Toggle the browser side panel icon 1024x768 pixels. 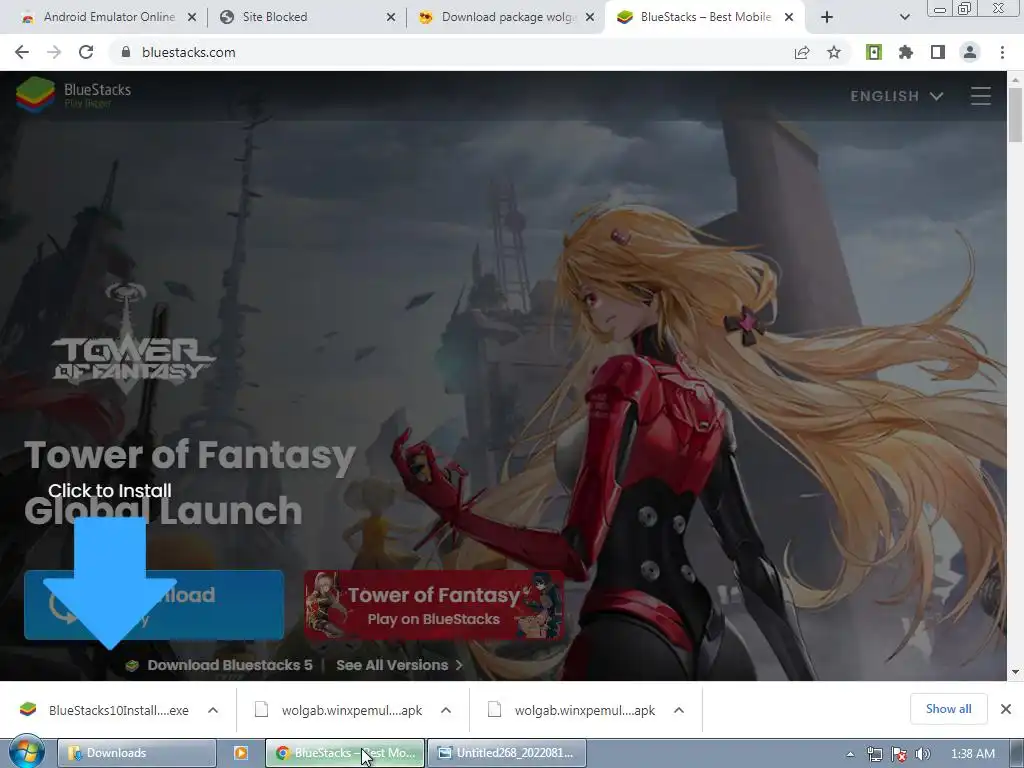point(938,52)
